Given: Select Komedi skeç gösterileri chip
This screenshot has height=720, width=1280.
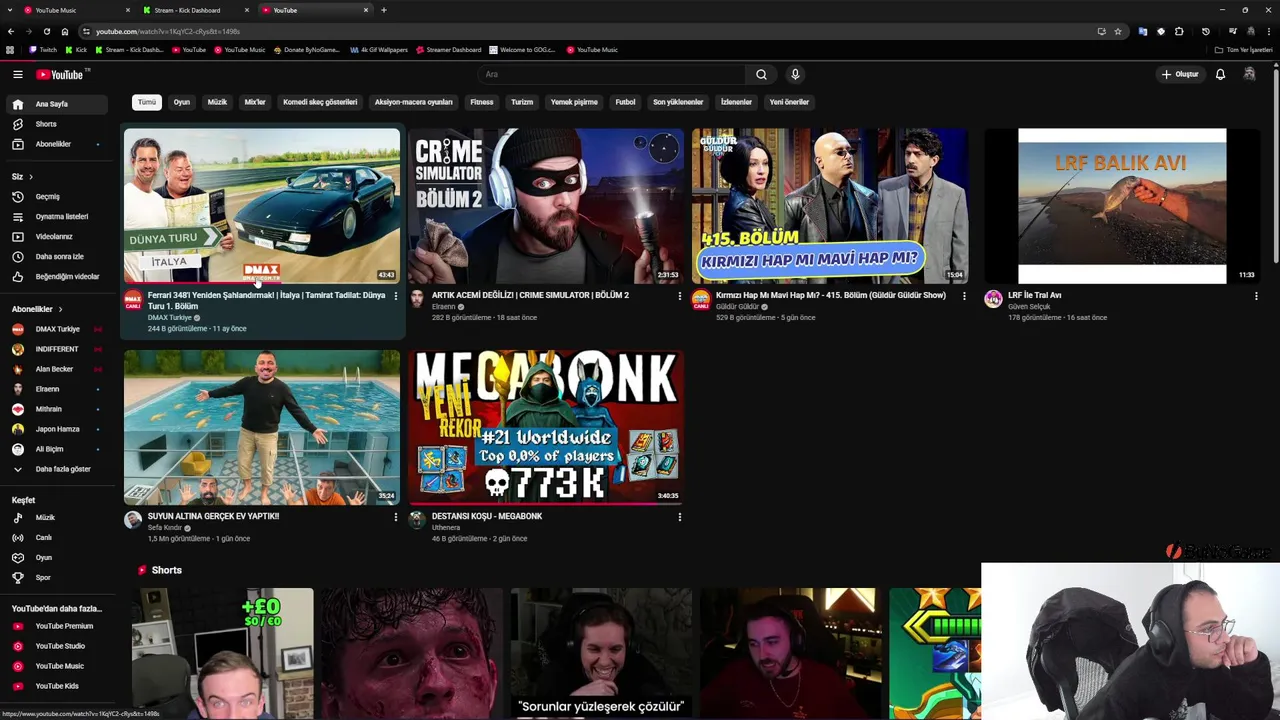Looking at the screenshot, I should 320,102.
